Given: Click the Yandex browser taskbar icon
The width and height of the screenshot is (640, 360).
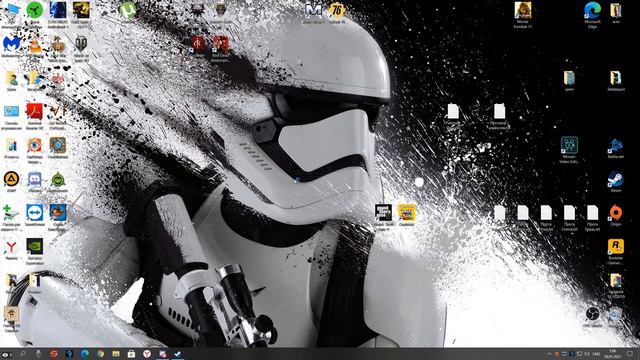Looking at the screenshot, I should point(147,354).
